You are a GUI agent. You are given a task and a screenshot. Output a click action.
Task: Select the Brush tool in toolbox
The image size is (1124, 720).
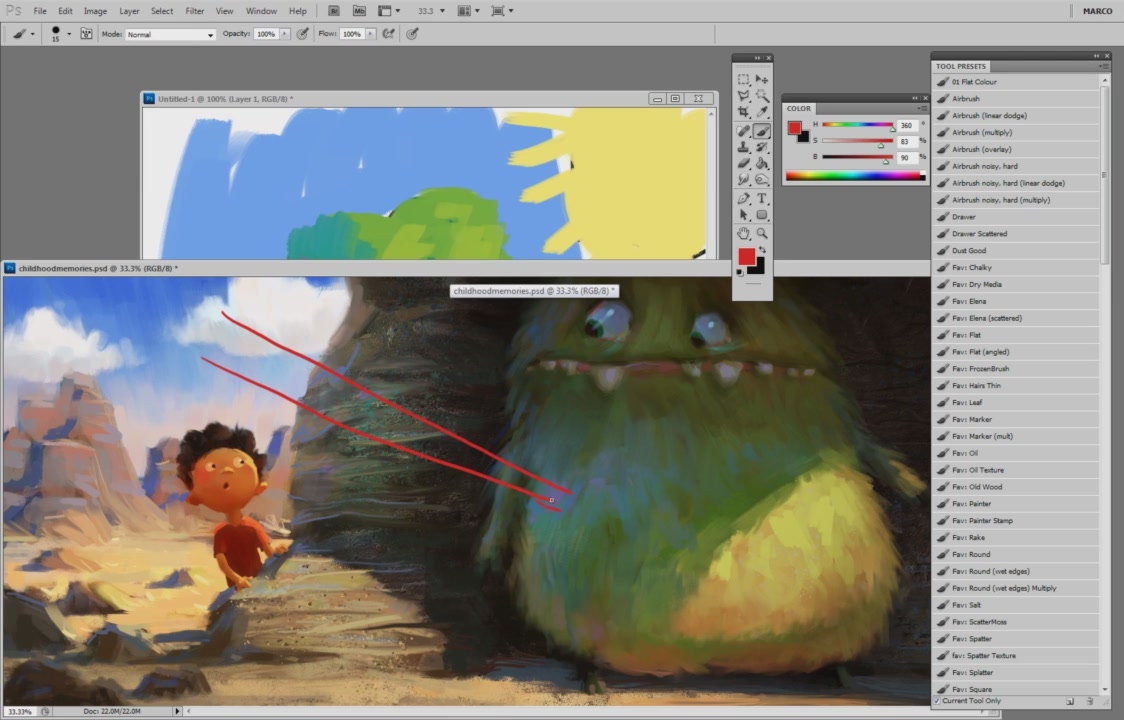point(762,131)
